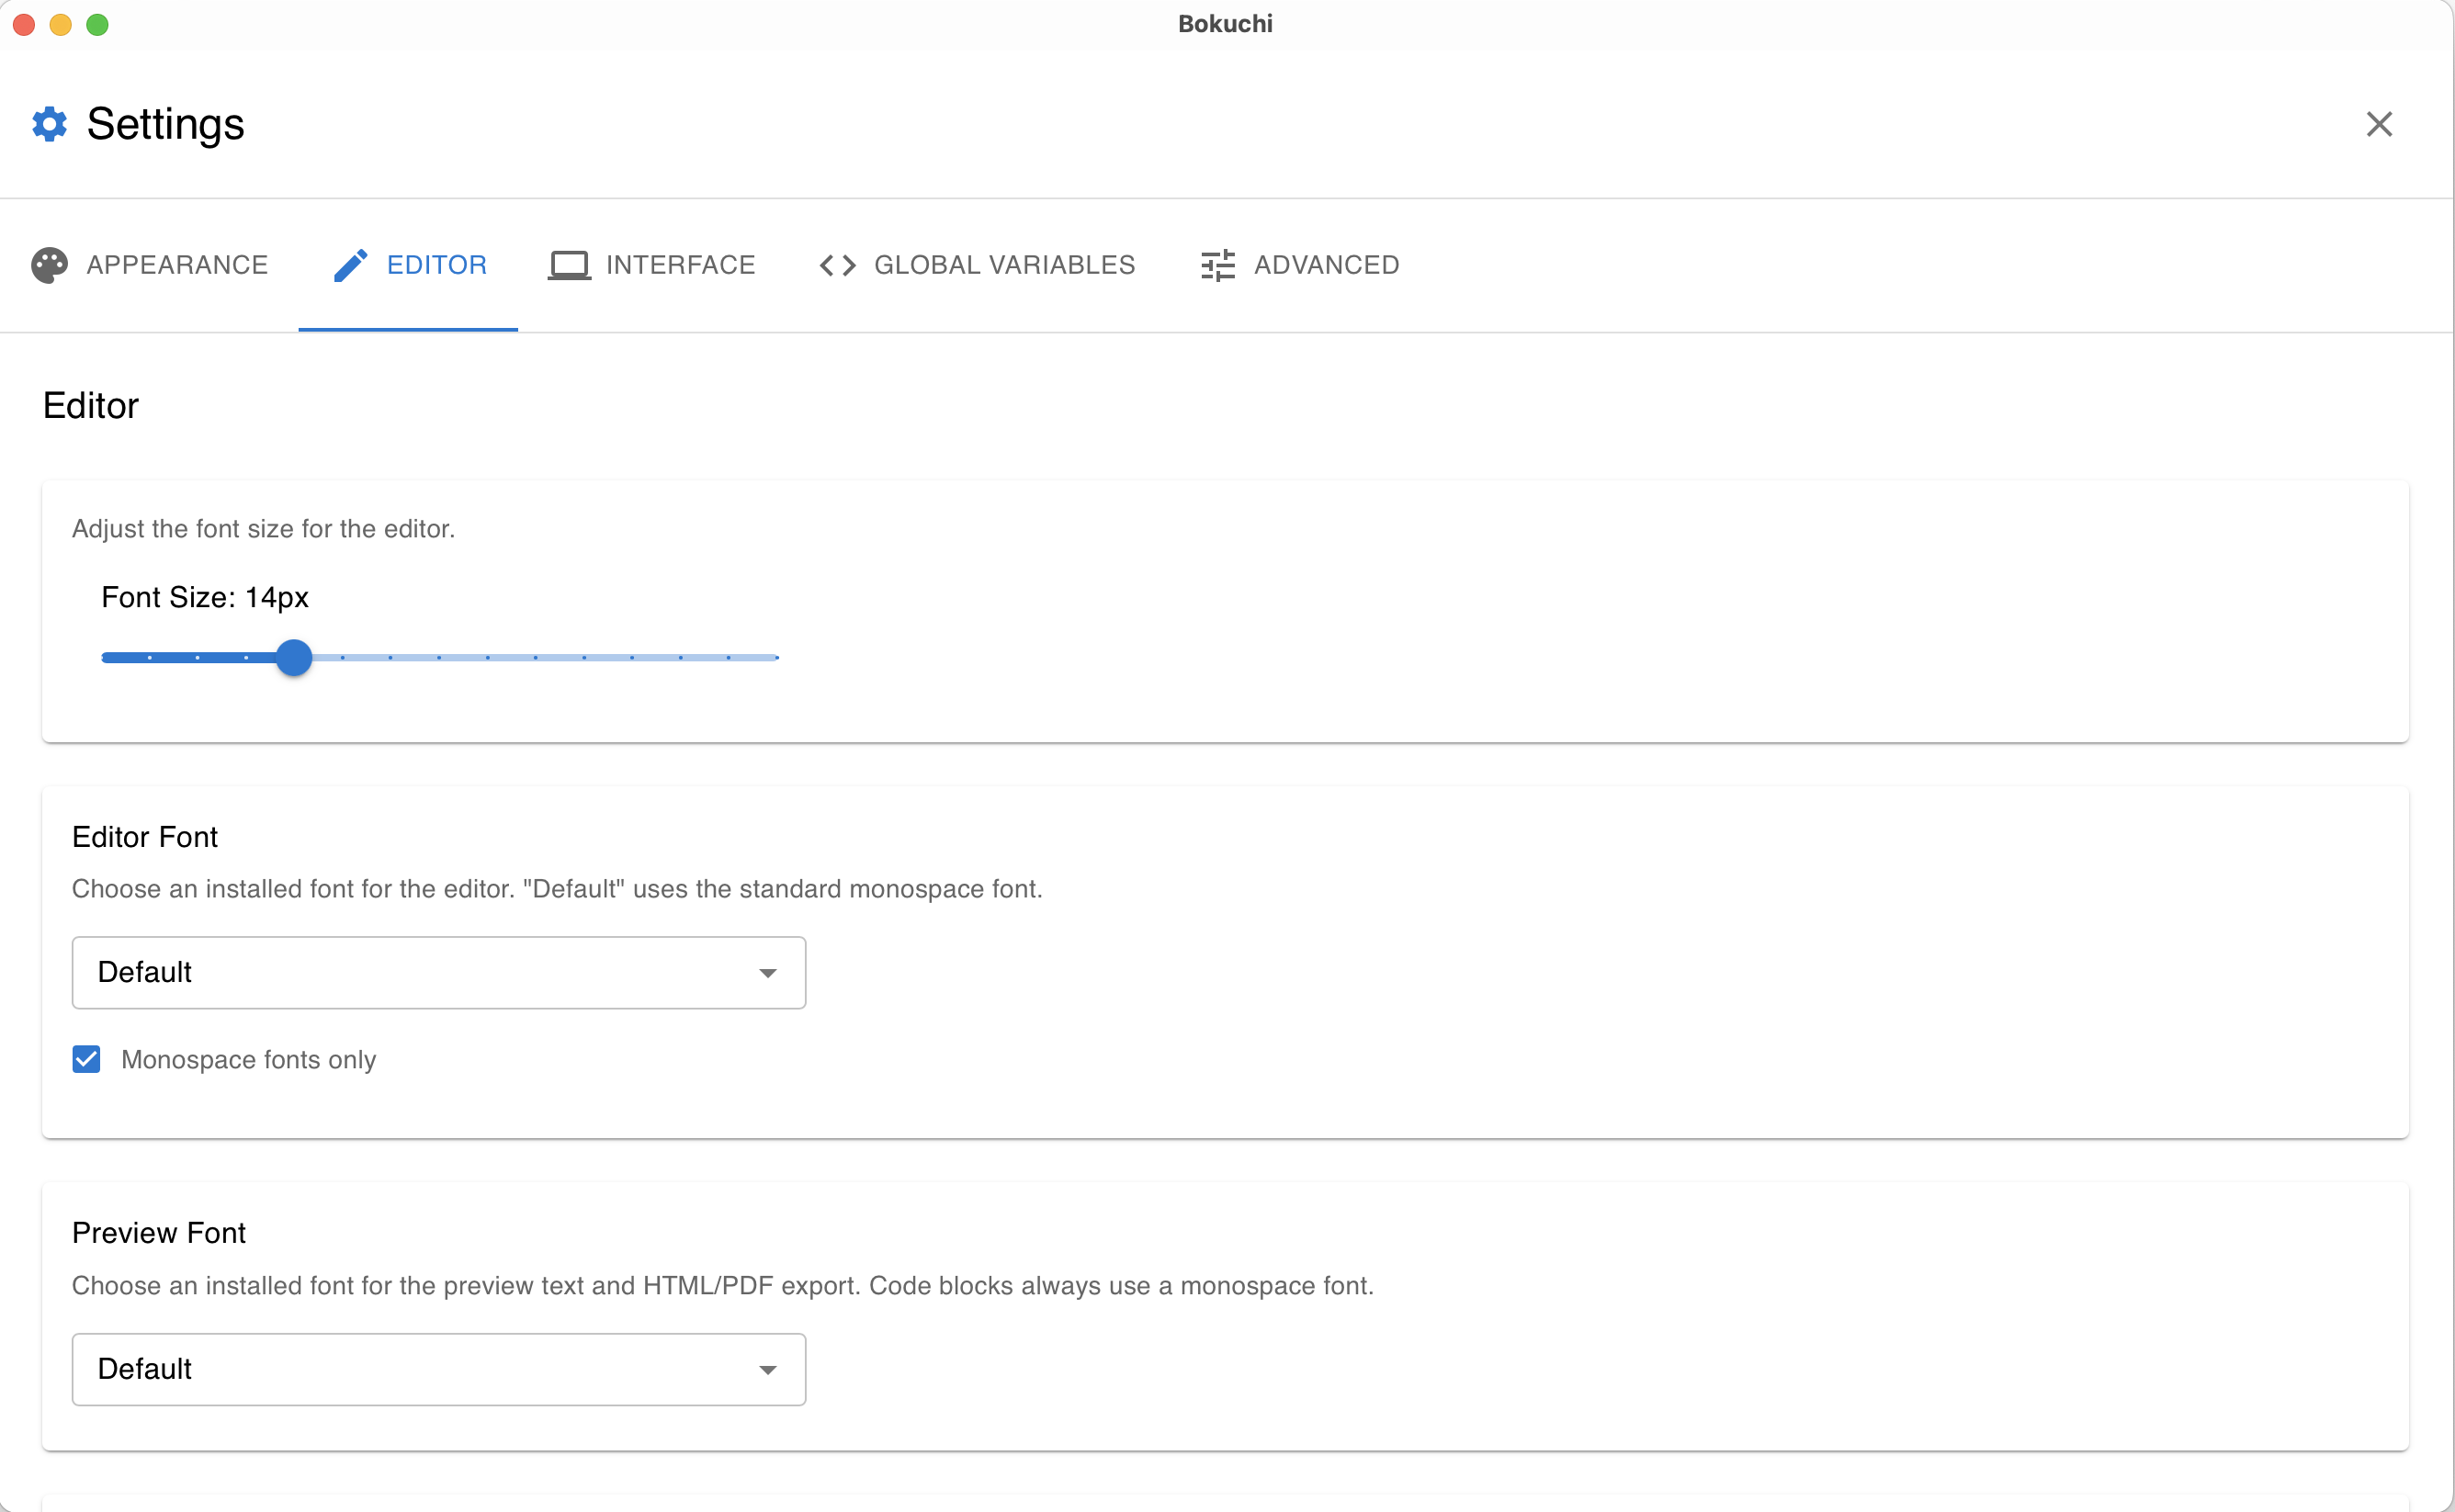Image resolution: width=2455 pixels, height=1512 pixels.
Task: Select the EDITOR tab label
Action: tap(437, 265)
